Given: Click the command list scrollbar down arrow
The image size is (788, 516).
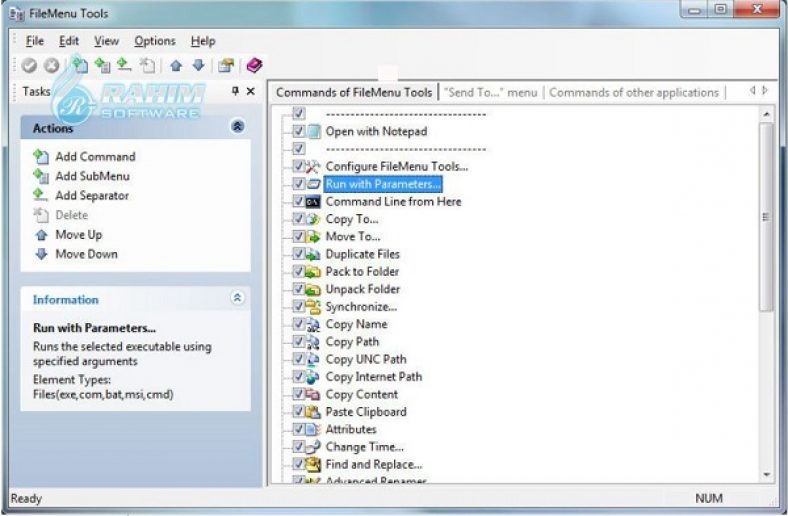Looking at the screenshot, I should click(766, 475).
